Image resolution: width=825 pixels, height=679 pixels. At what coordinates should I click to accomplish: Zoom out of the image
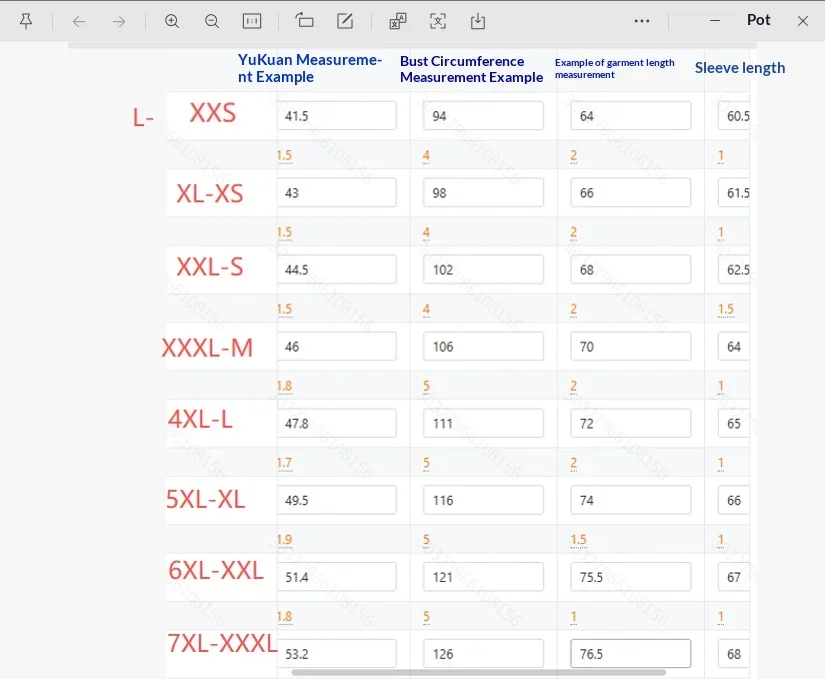click(212, 21)
